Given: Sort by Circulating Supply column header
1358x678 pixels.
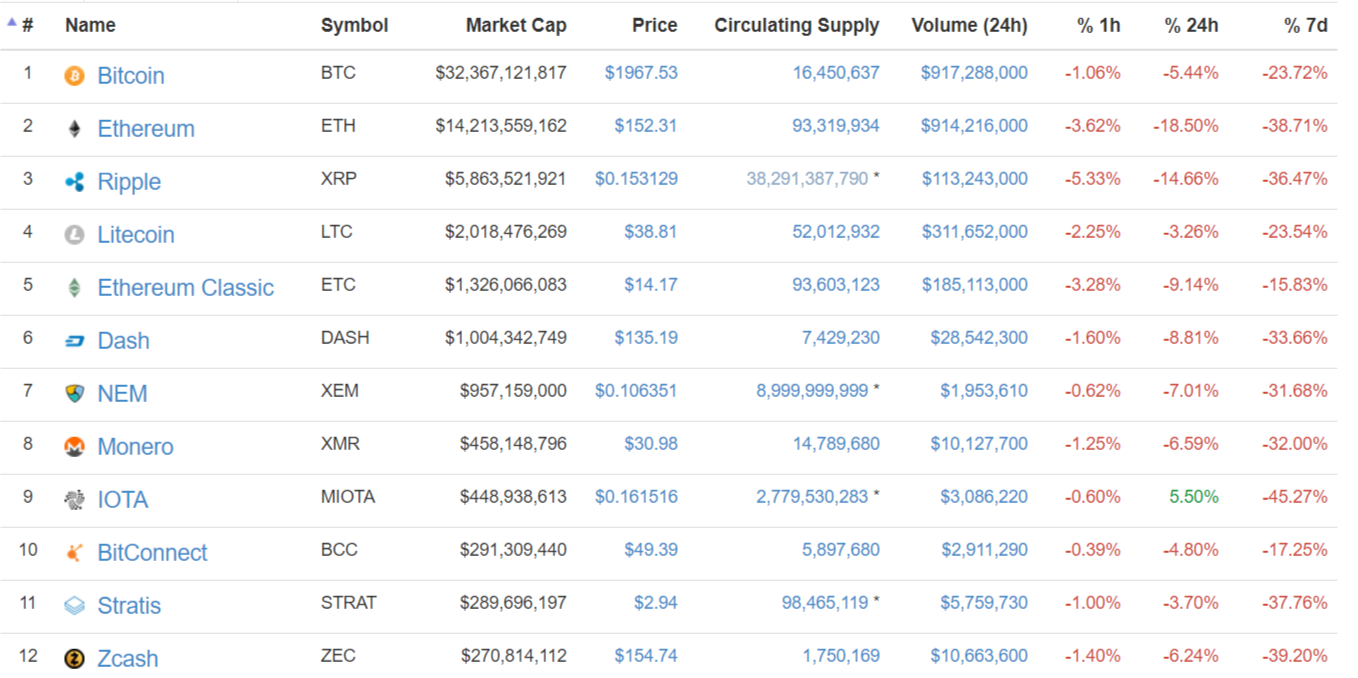Looking at the screenshot, I should coord(797,25).
